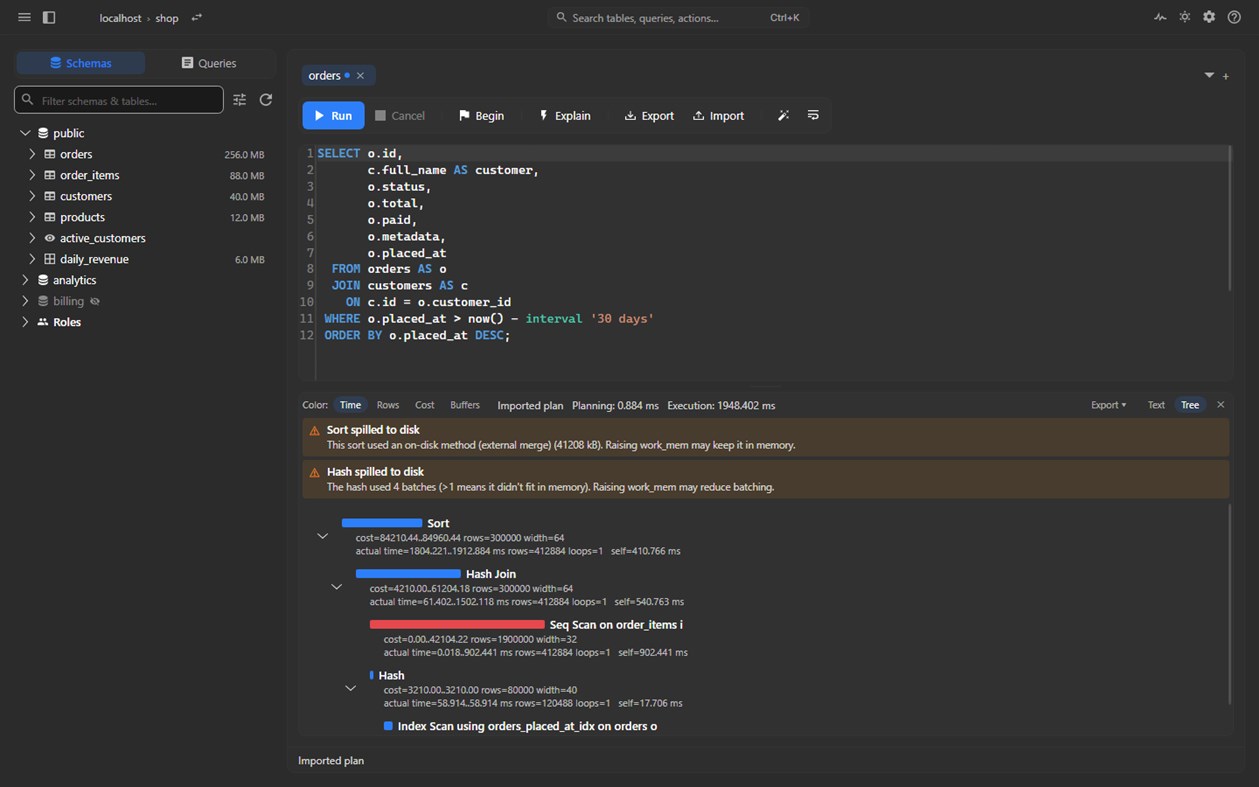Click the Hash Join blue time bar
The image size is (1259, 787).
[x=408, y=574]
